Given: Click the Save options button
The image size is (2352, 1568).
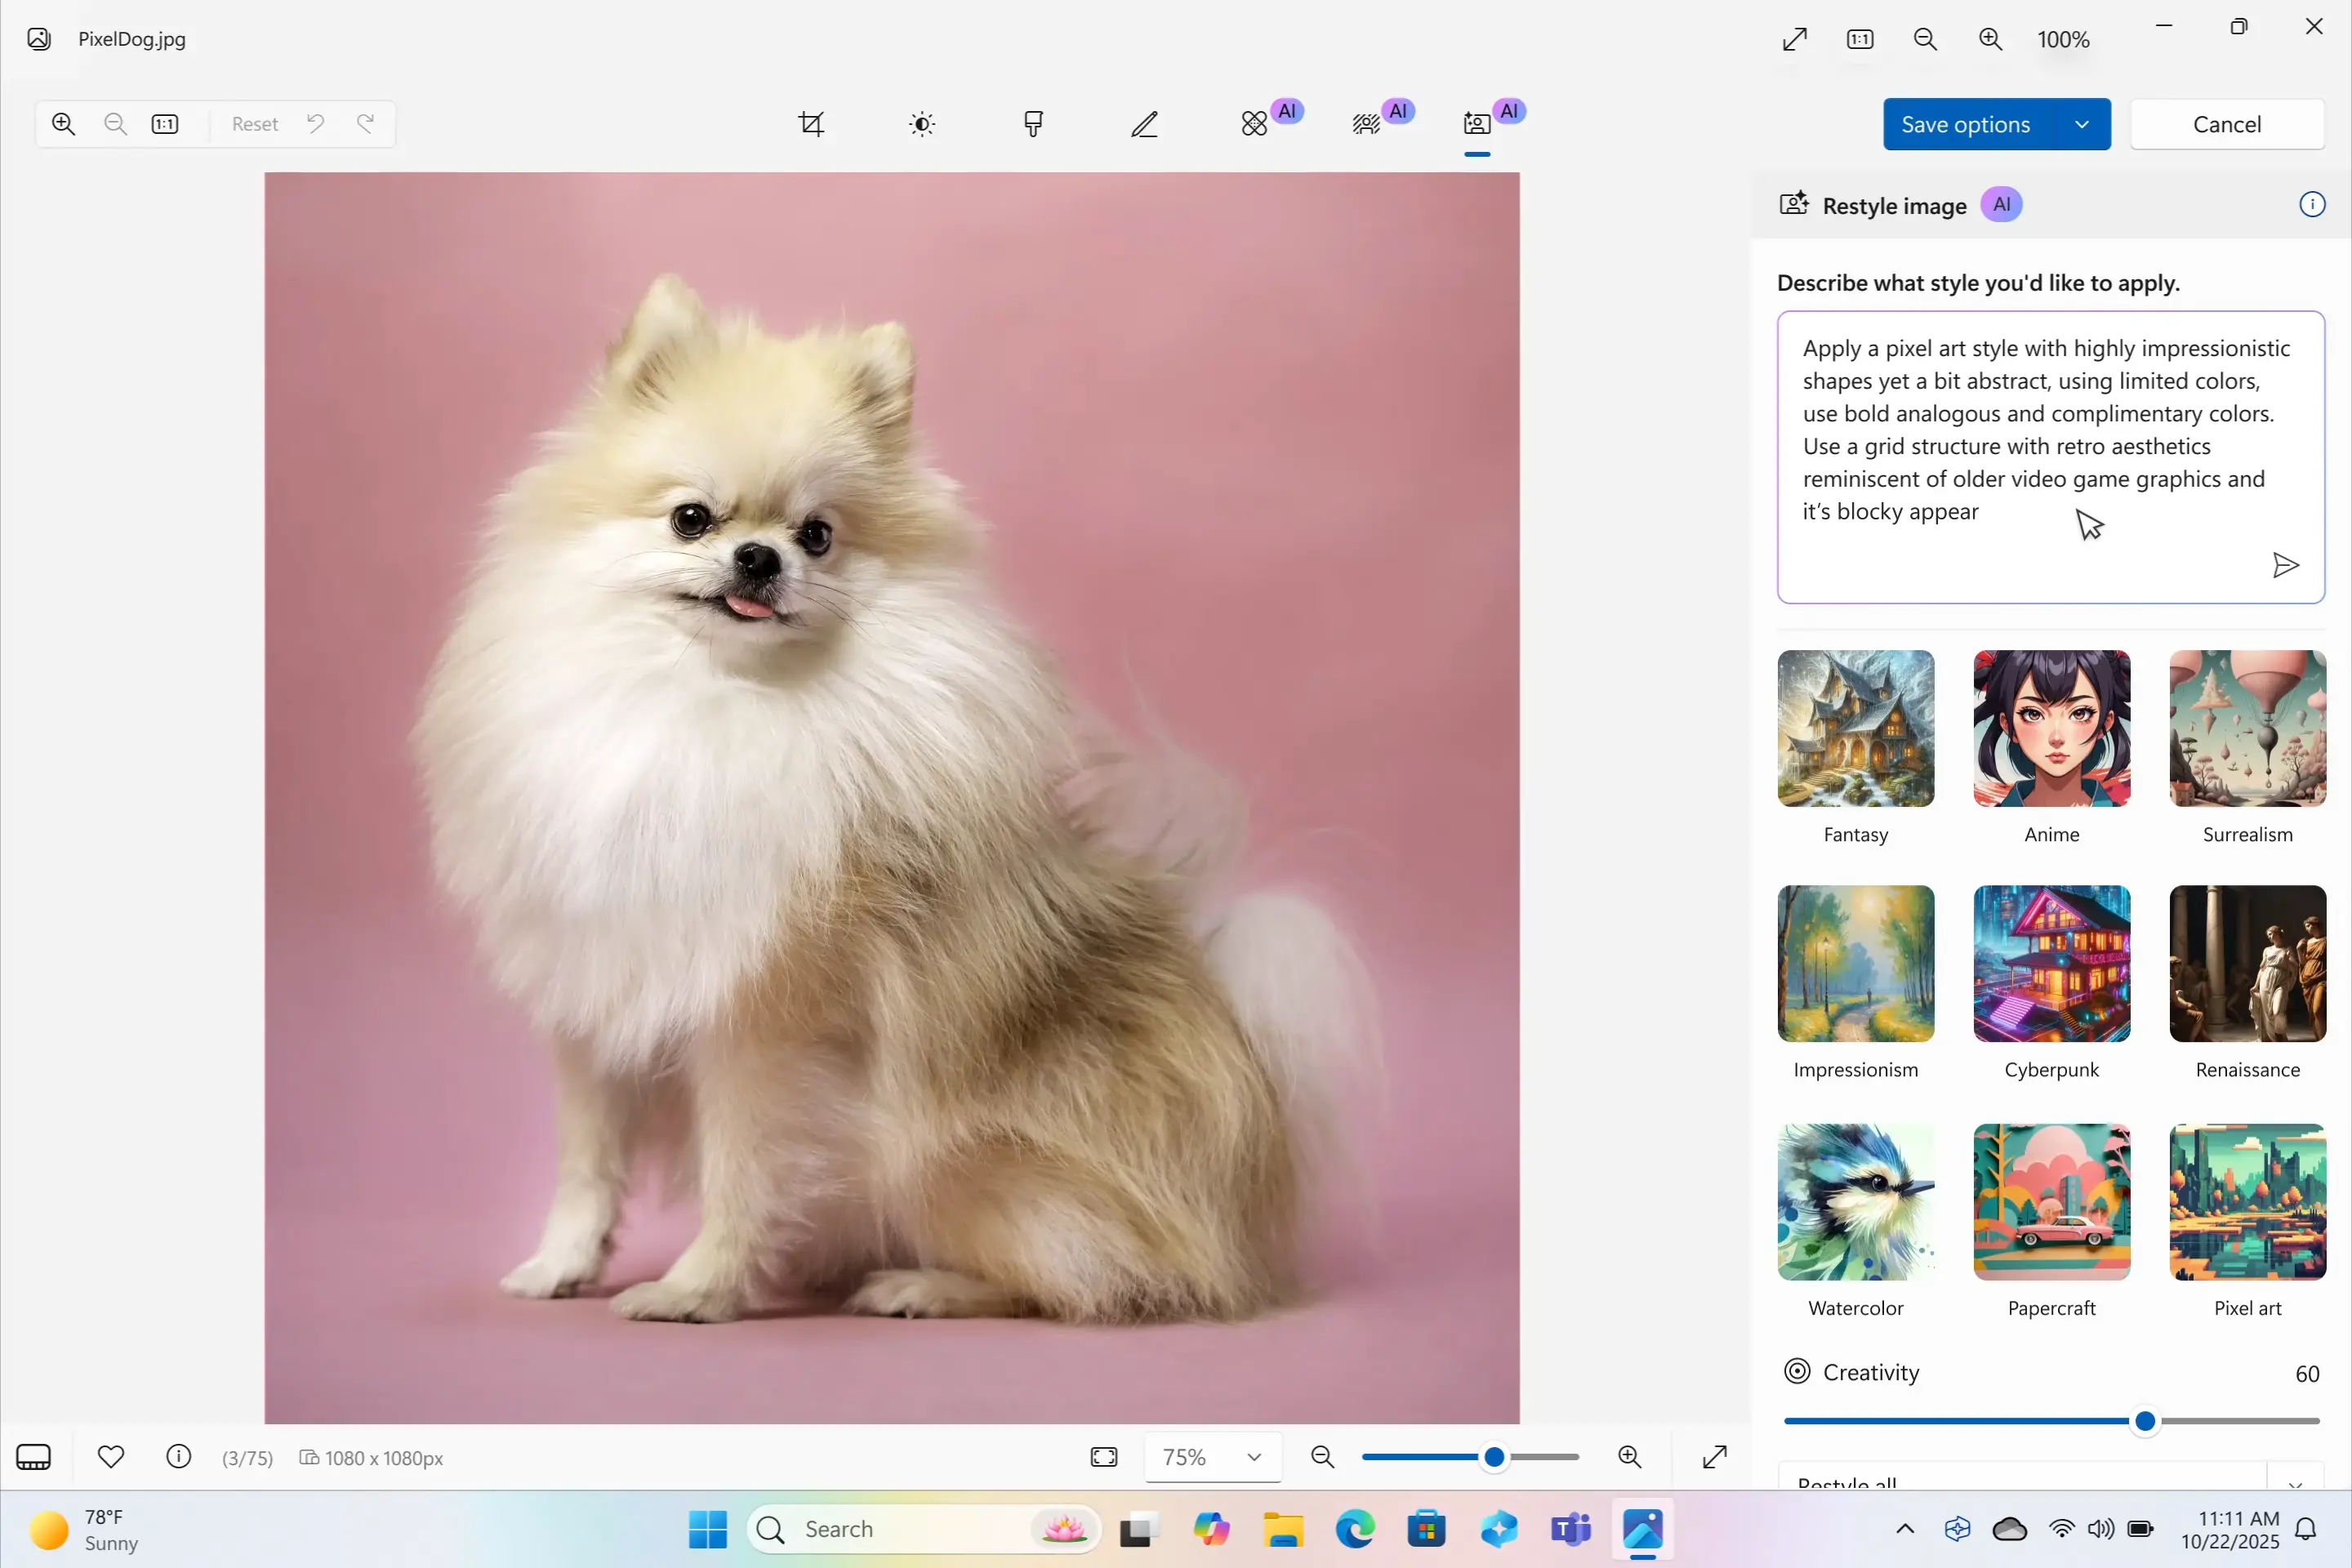Looking at the screenshot, I should (x=1965, y=124).
